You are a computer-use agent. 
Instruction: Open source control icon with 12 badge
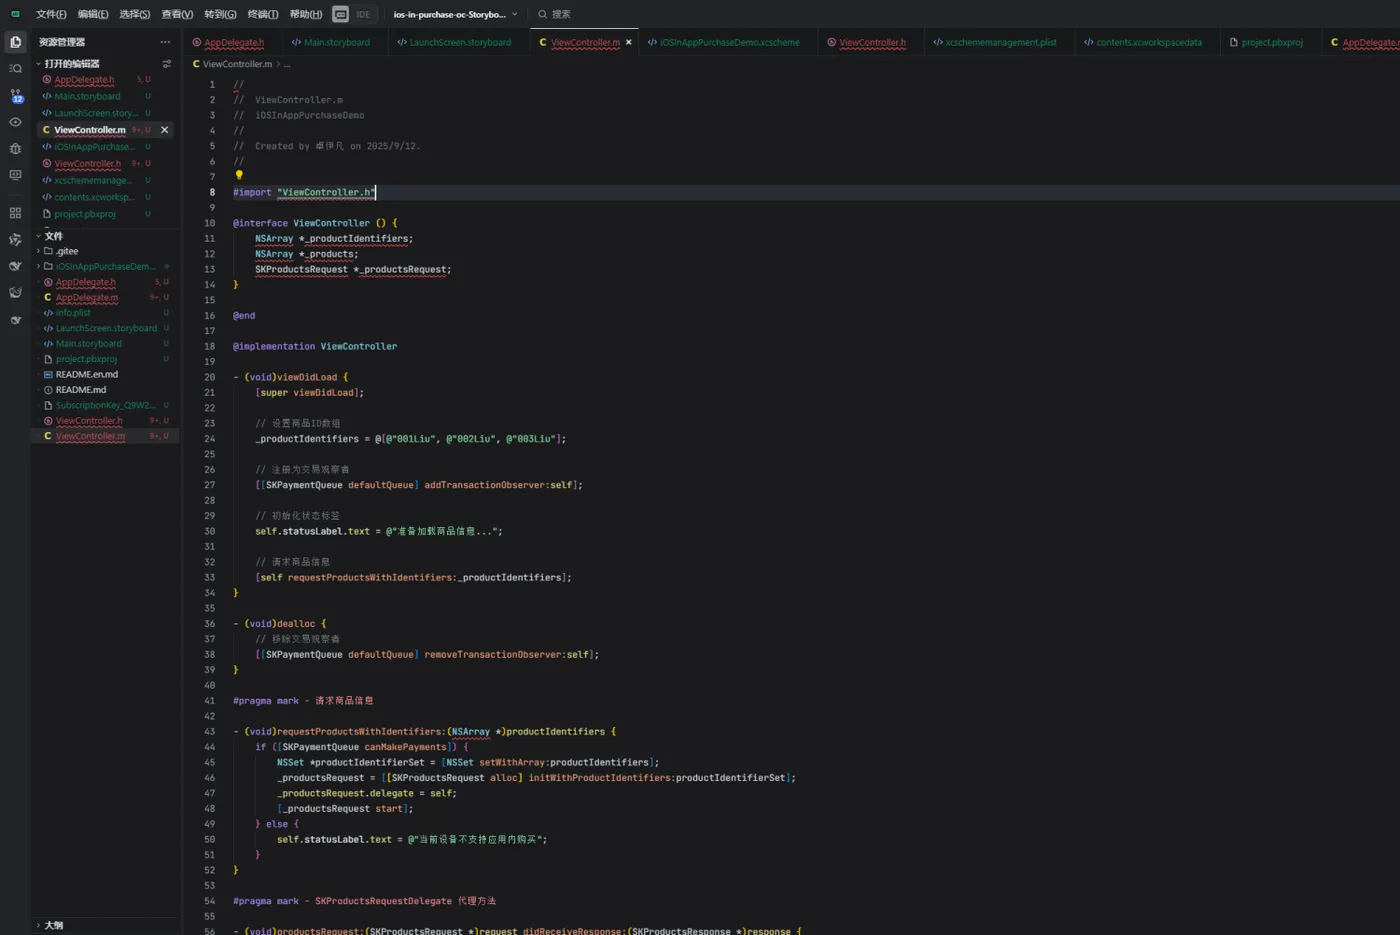15,96
